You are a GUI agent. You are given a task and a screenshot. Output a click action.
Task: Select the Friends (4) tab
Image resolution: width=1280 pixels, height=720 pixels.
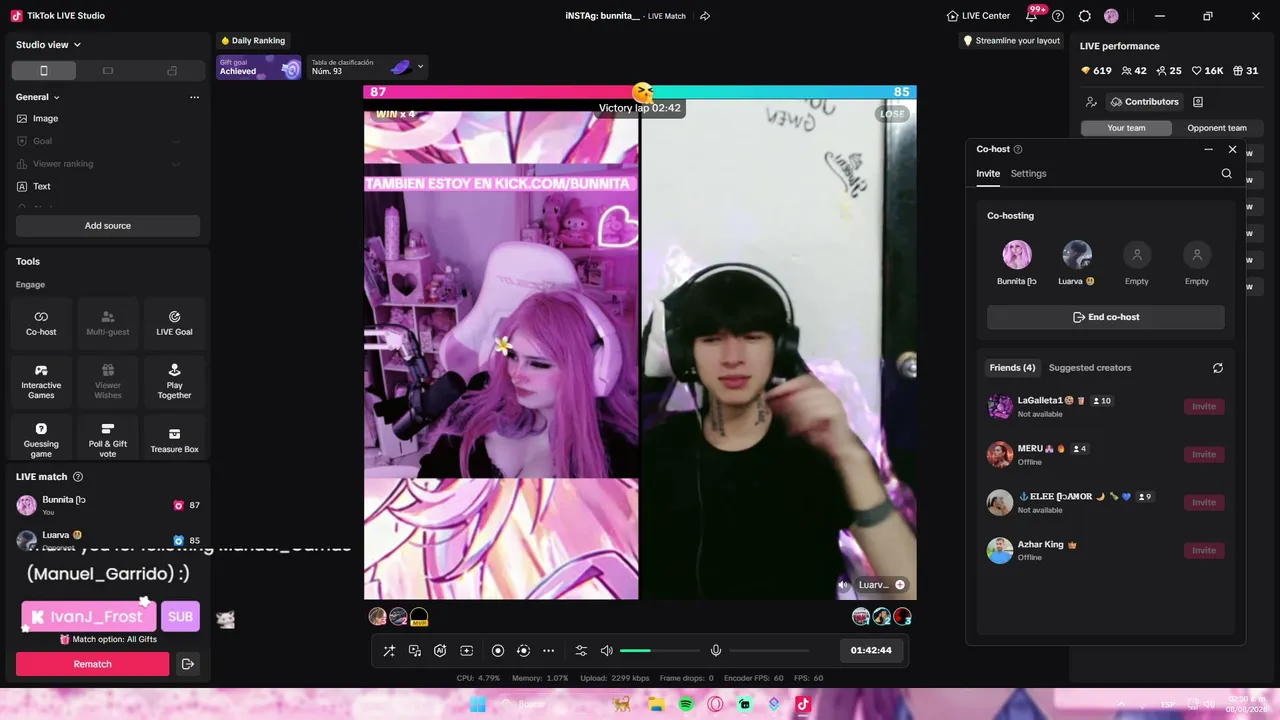(1012, 368)
